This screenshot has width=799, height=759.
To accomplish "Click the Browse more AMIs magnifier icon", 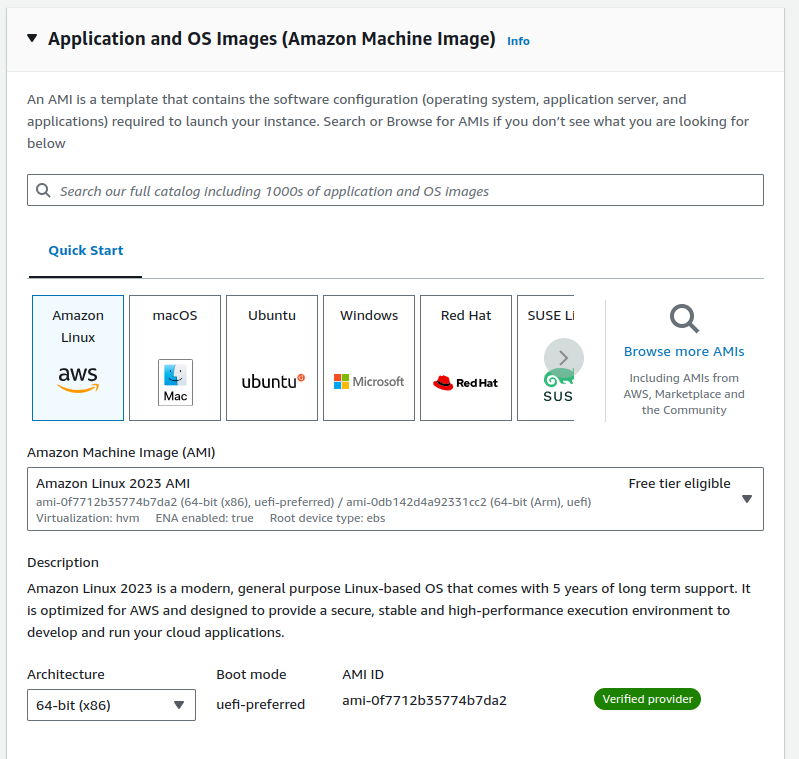I will pos(684,319).
